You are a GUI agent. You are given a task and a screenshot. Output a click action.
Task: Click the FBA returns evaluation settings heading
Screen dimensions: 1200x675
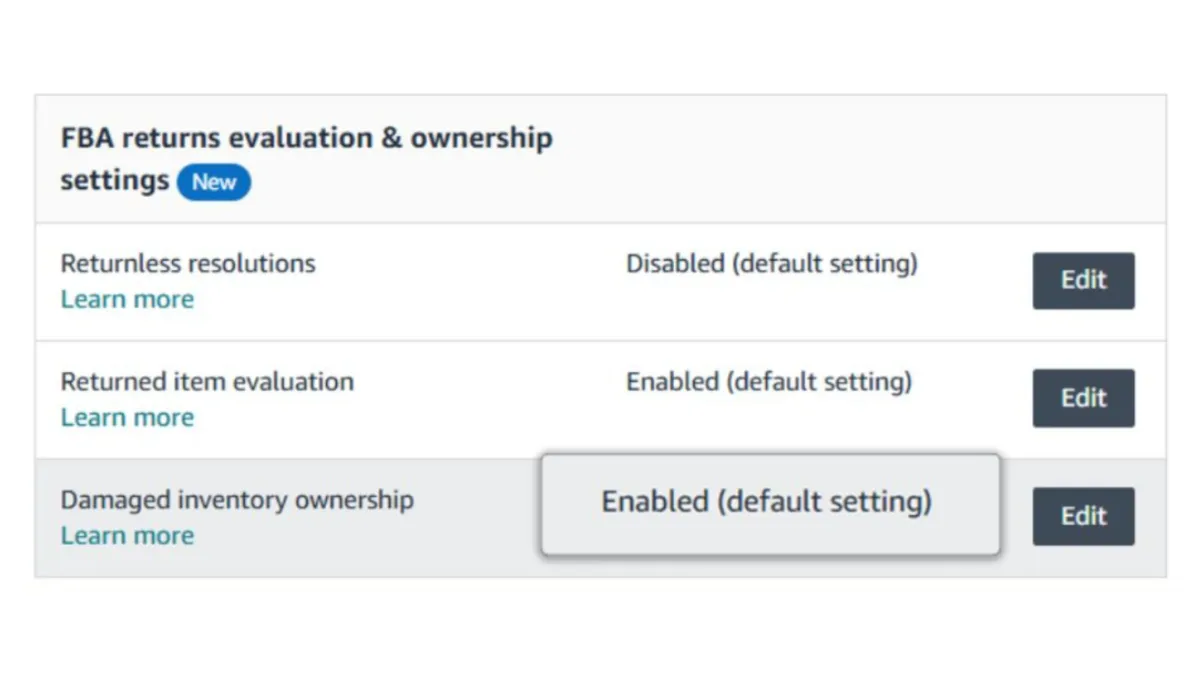306,137
